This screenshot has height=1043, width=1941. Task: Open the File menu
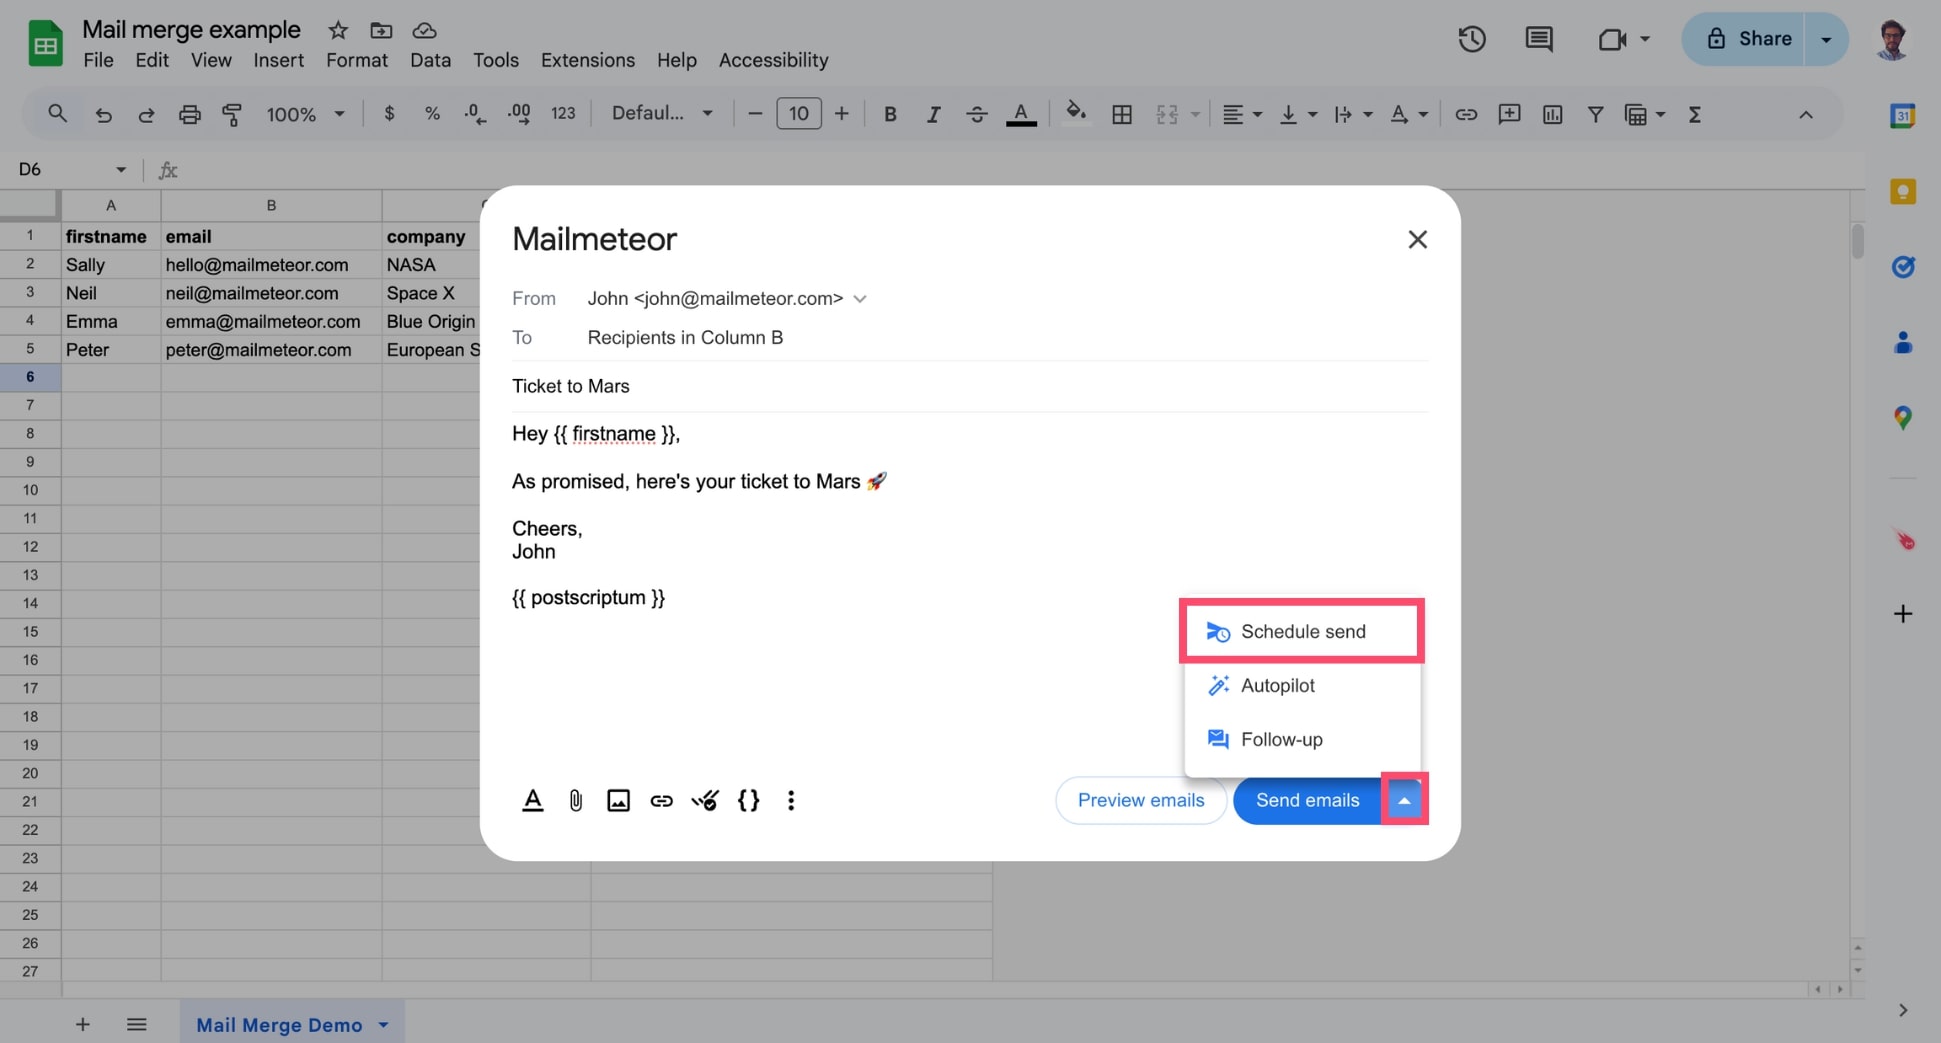click(98, 60)
